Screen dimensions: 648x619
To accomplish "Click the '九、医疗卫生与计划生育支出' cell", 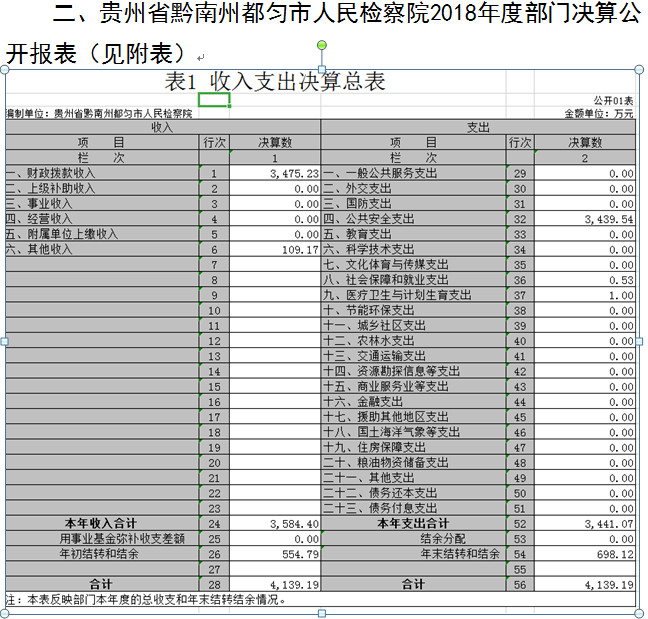I will (413, 295).
